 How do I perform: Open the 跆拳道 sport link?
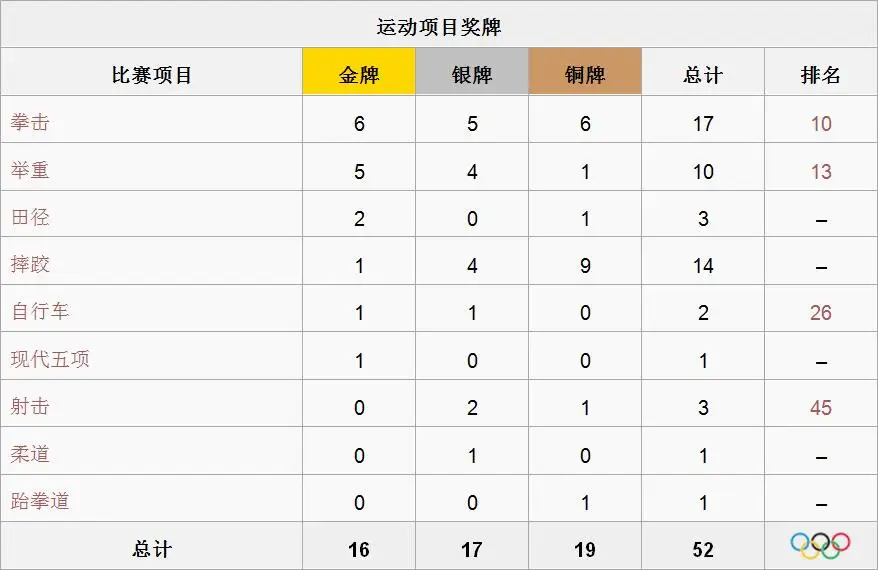point(40,501)
